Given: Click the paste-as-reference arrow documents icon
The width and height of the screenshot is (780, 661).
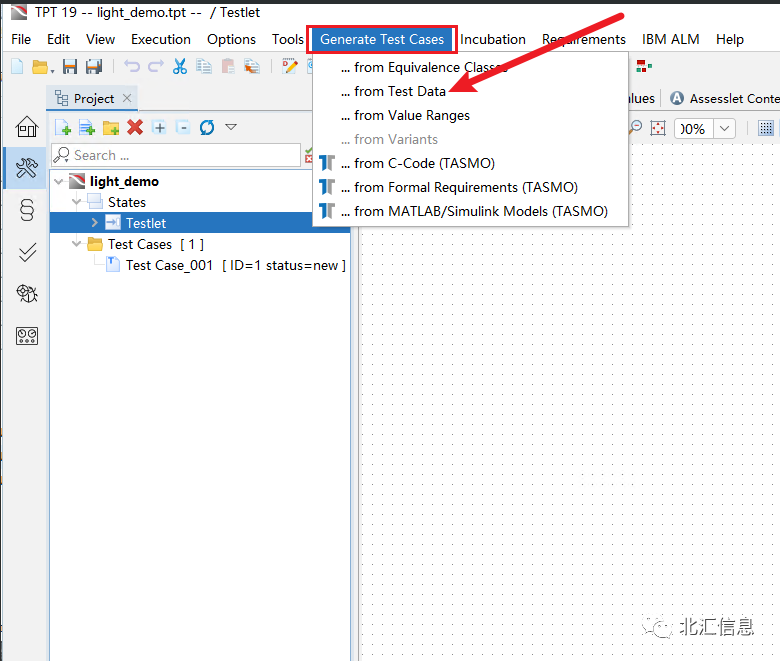Looking at the screenshot, I should point(252,66).
